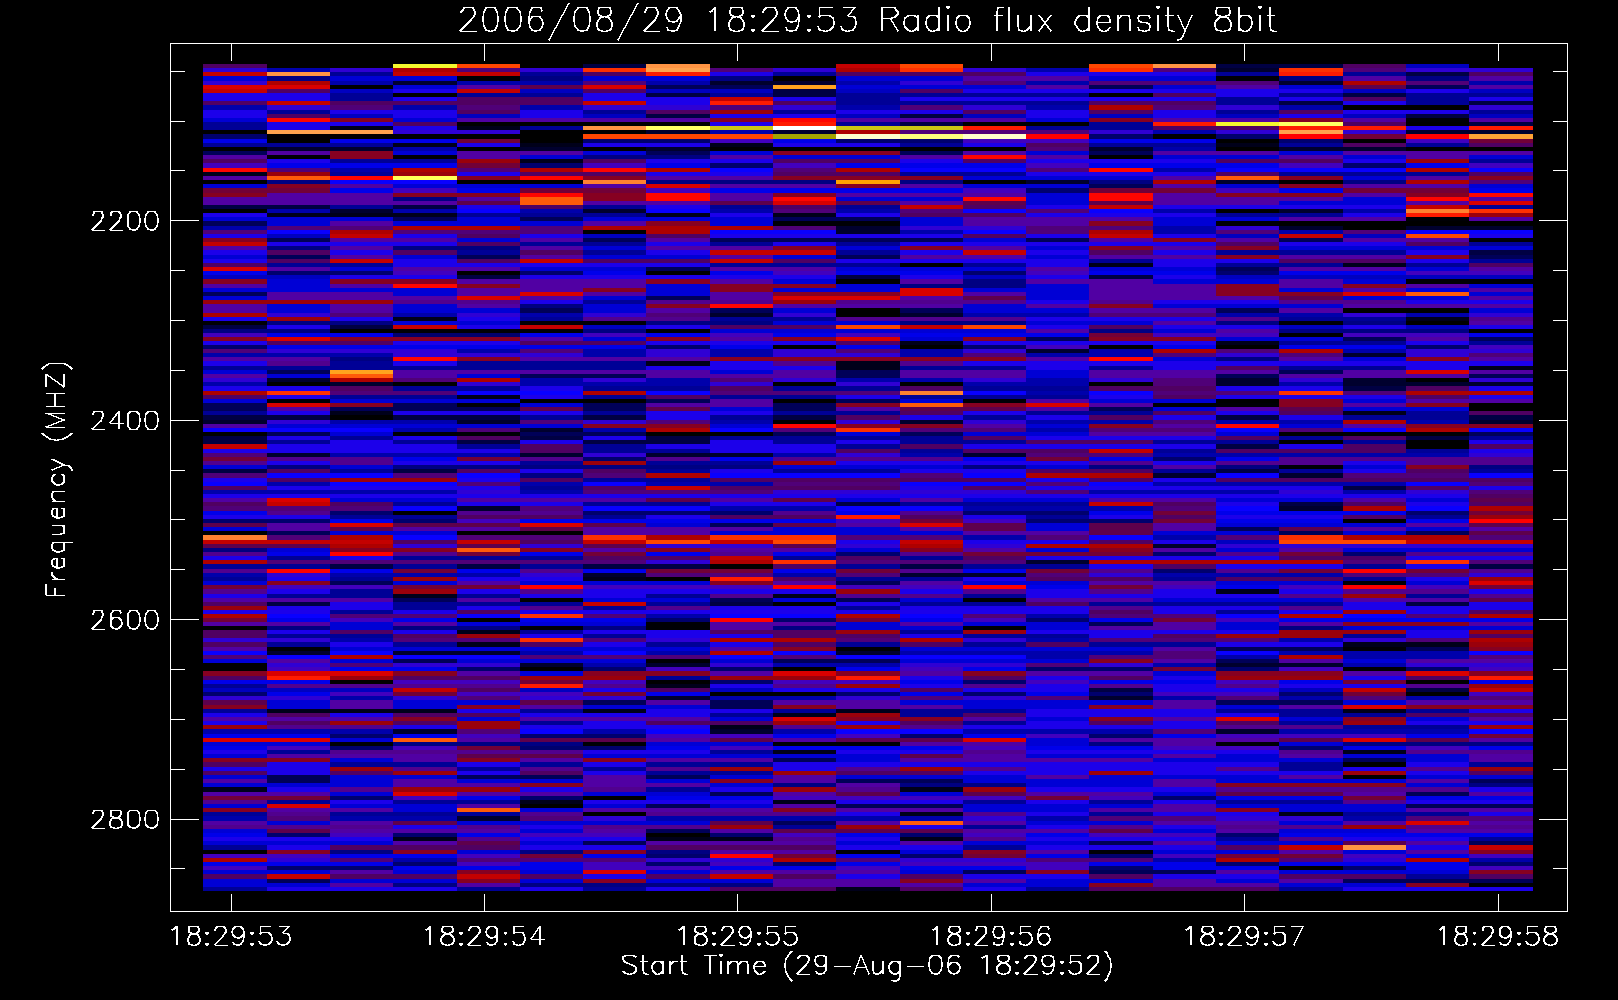Select the 2600 frequency tick label
Image resolution: width=1618 pixels, height=1000 pixels.
pyautogui.click(x=125, y=620)
